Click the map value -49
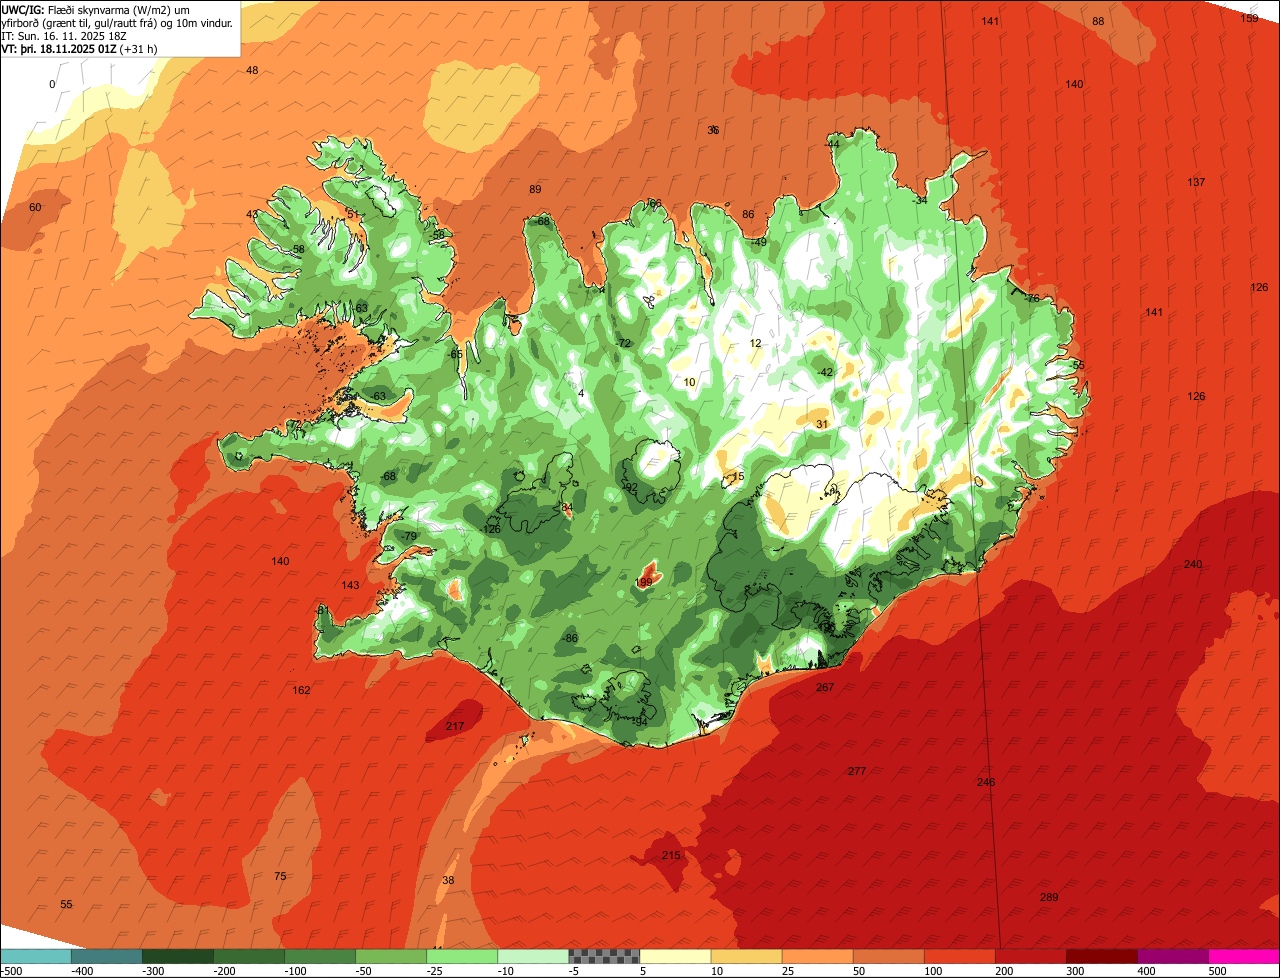The image size is (1280, 978). tap(759, 242)
